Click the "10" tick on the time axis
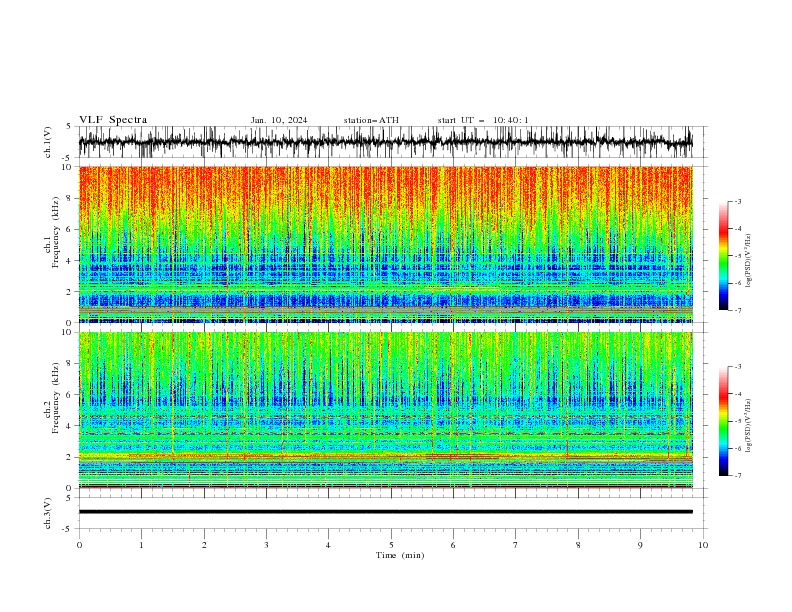Viewport: 792px width, 612px height. click(x=703, y=545)
